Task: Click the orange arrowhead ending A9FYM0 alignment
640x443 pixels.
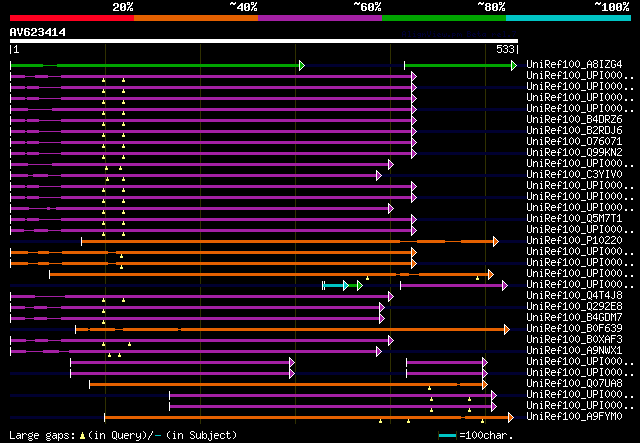Action: (511, 417)
